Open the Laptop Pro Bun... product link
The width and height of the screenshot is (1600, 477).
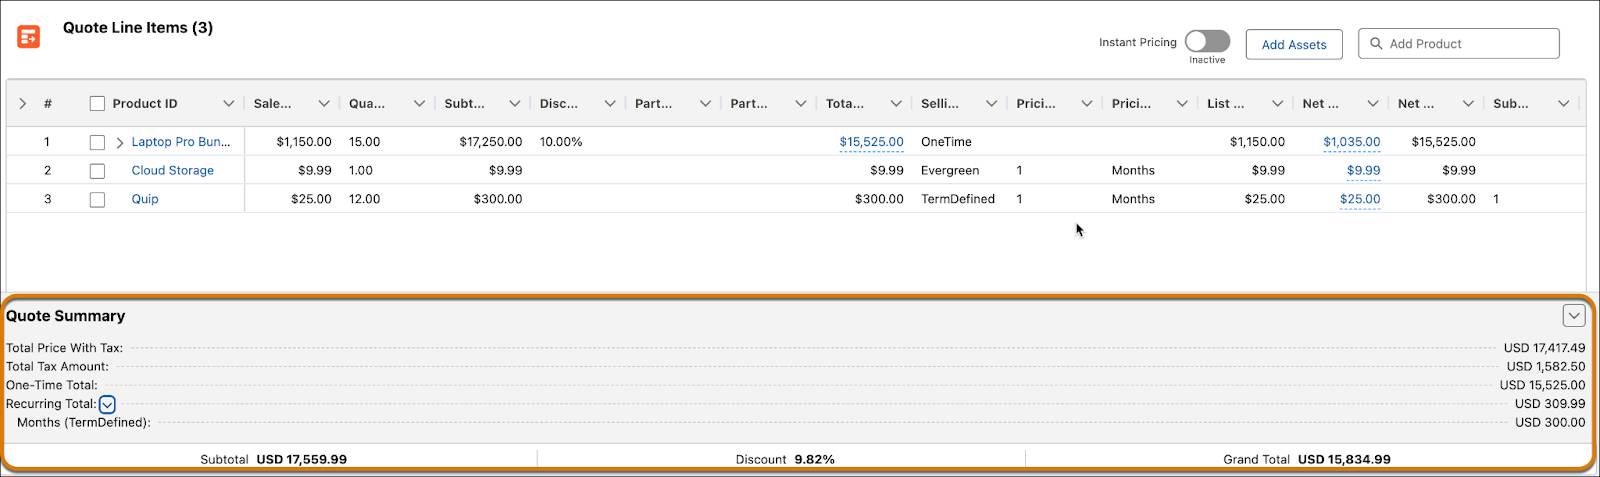[x=181, y=142]
